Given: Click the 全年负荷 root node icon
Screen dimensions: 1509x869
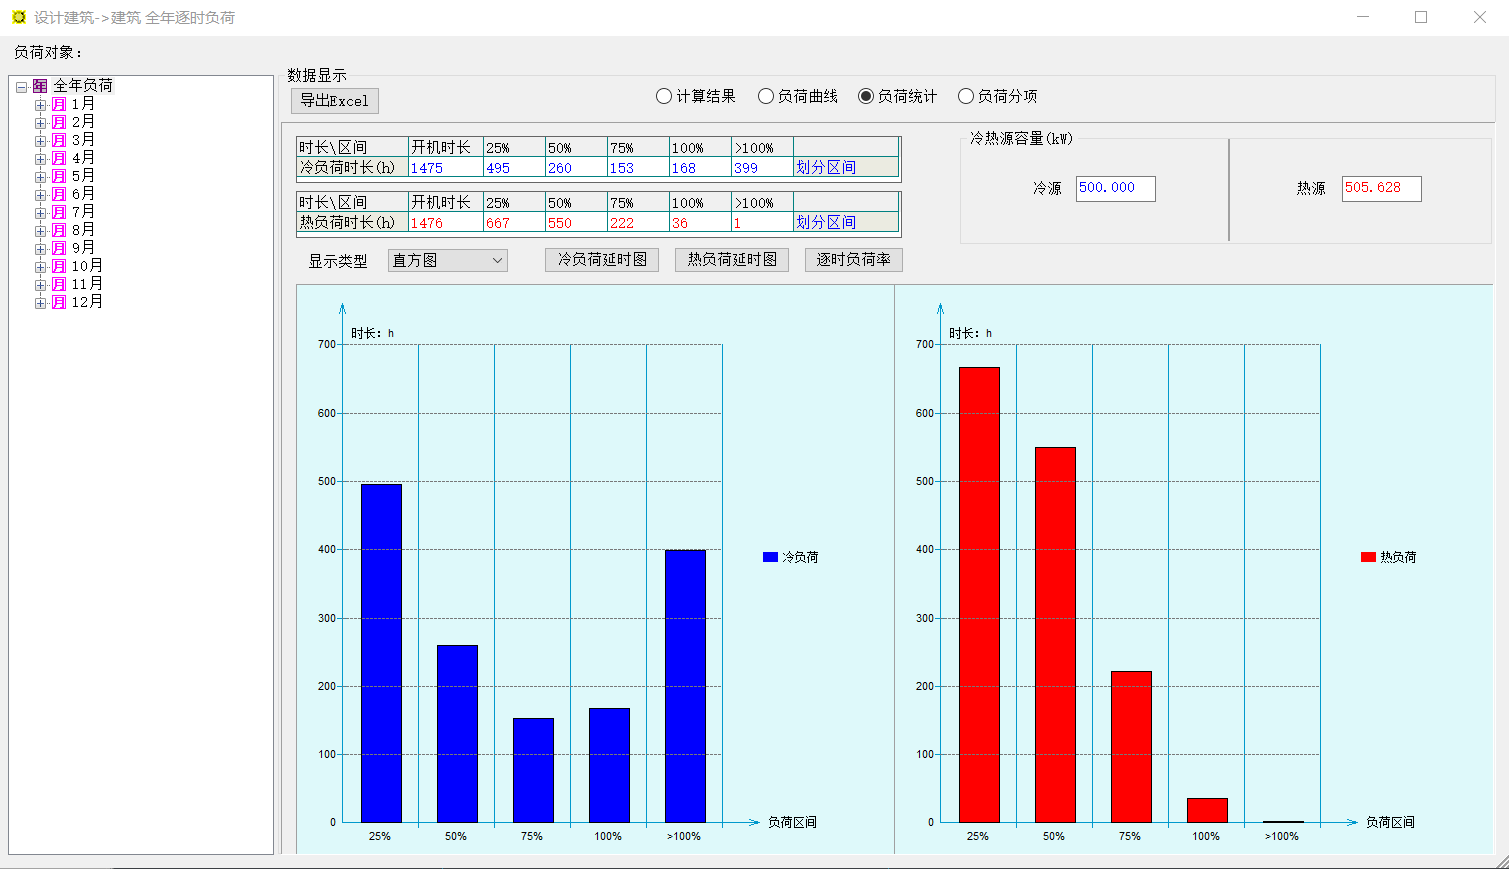Looking at the screenshot, I should 40,87.
